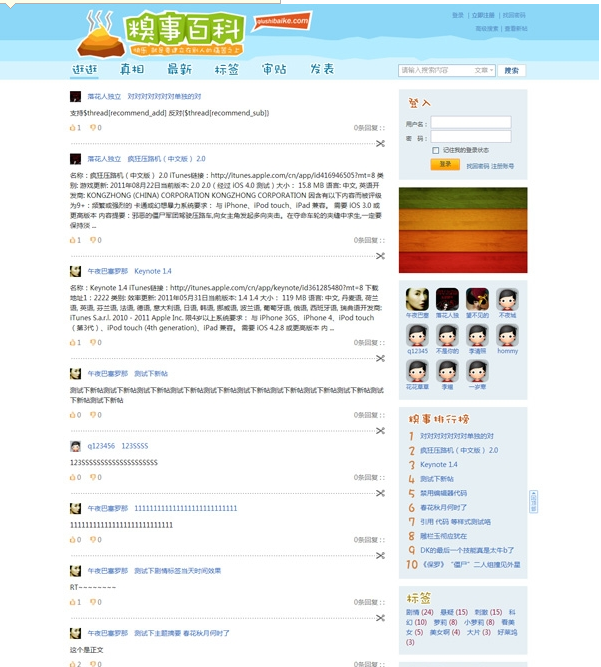Thumbs down the 疯狂压路机 2.0 post

click(x=93, y=240)
